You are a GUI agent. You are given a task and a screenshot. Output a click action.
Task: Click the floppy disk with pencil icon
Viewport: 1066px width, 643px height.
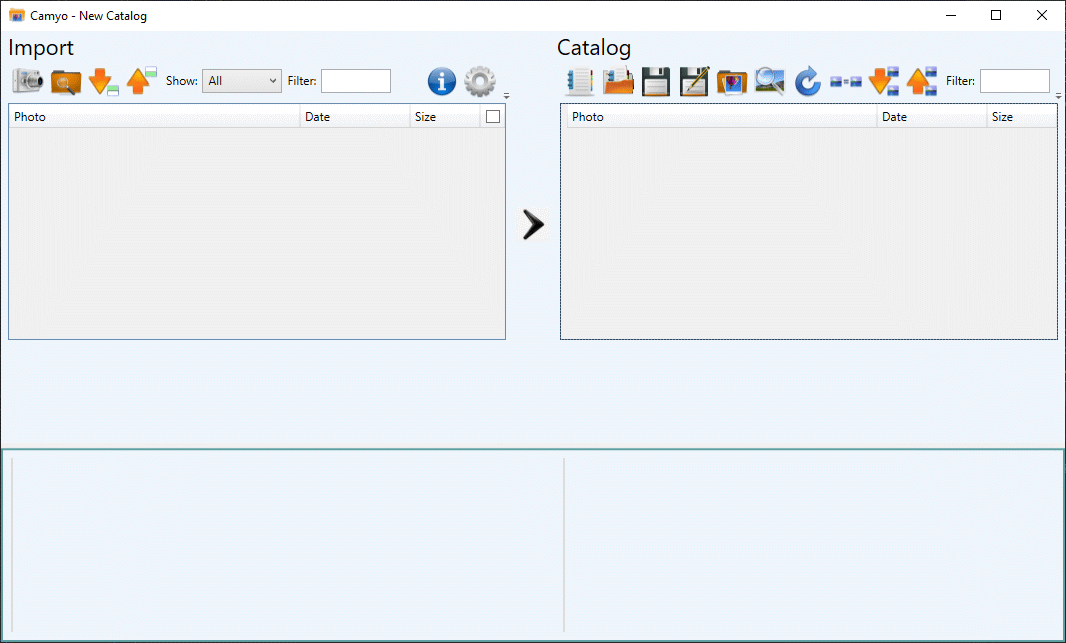coord(694,82)
